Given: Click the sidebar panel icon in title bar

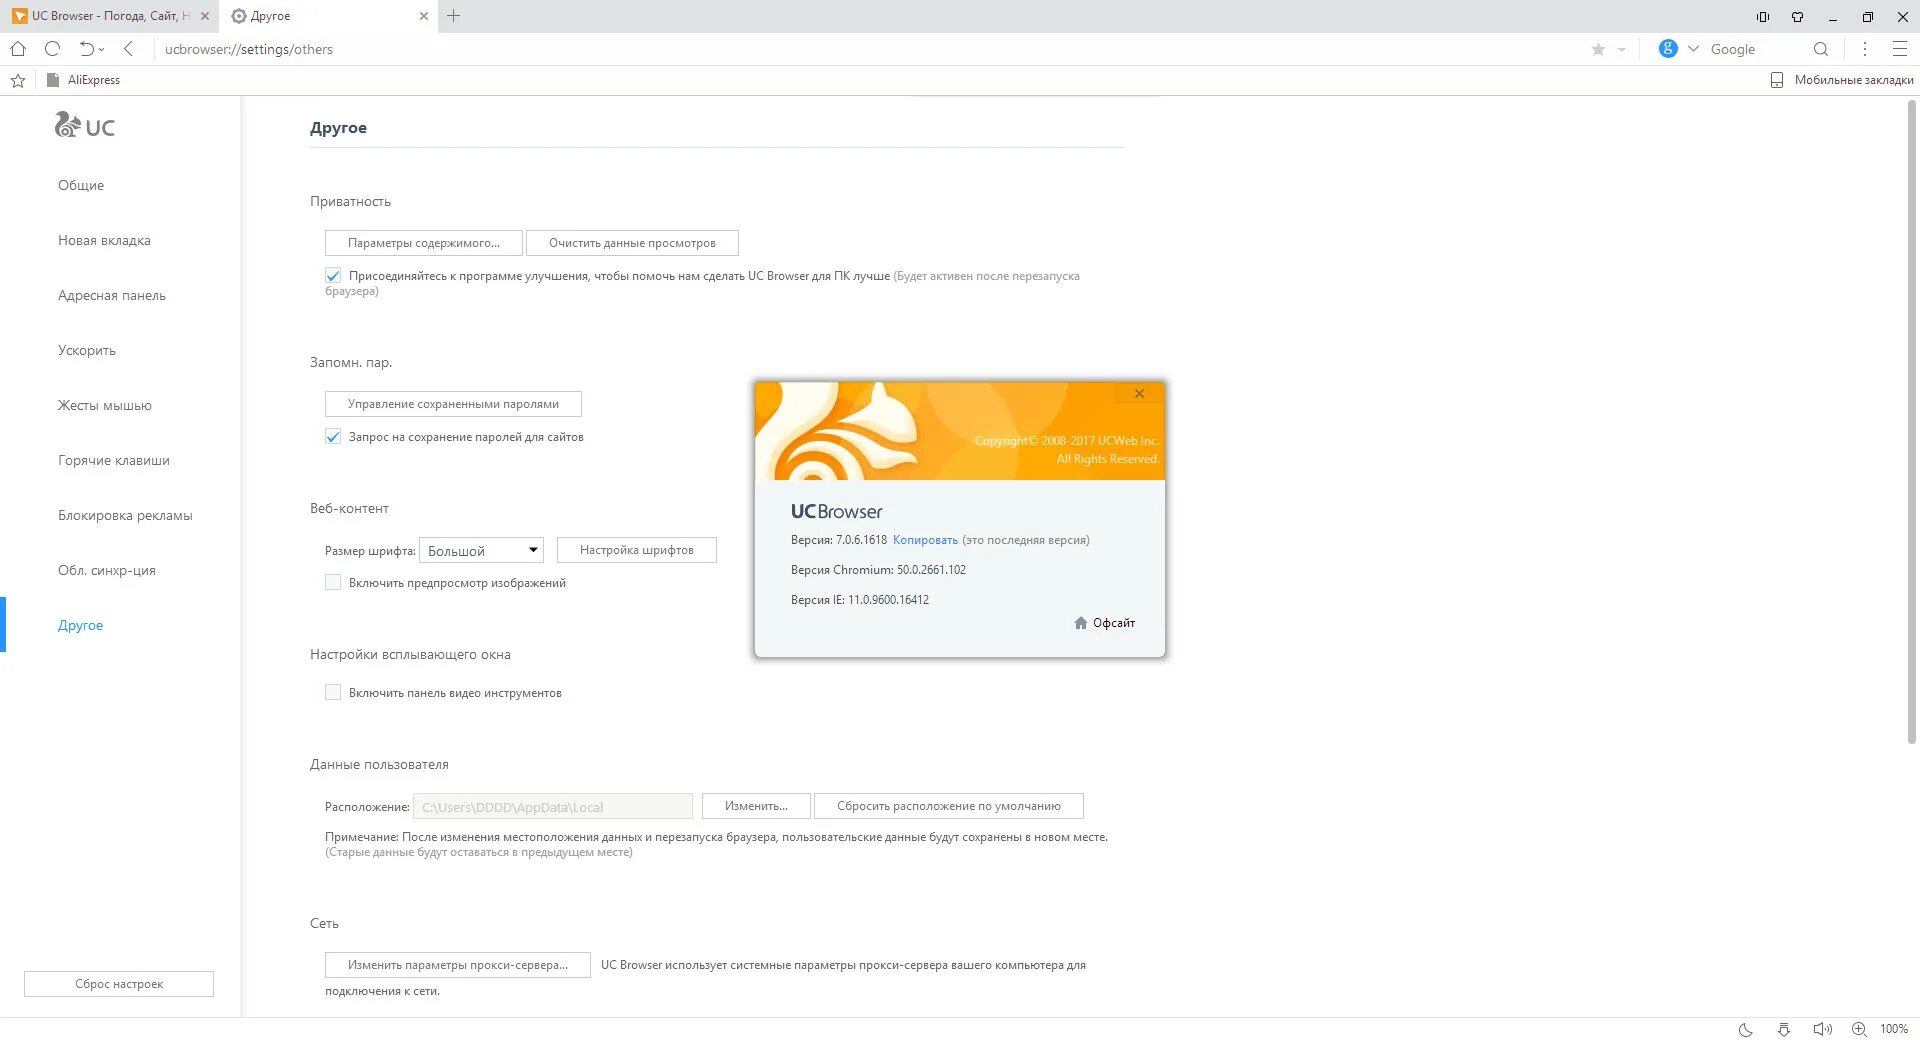Looking at the screenshot, I should point(1763,17).
